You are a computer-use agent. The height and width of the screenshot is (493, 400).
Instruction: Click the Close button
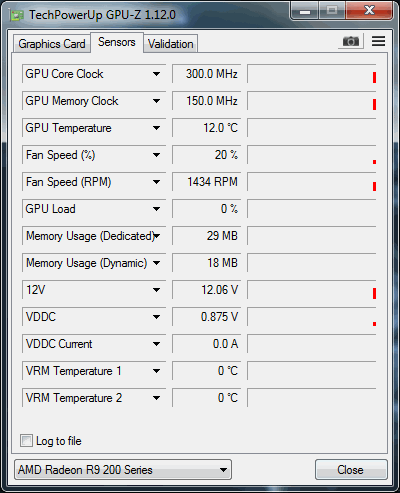(x=351, y=470)
